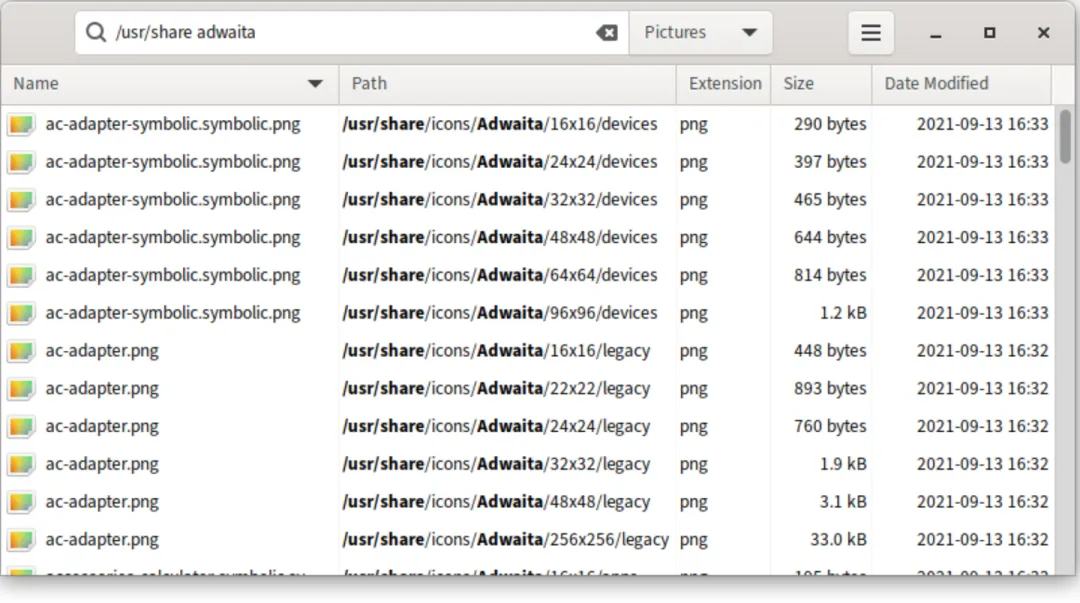
Task: Select ac-adapter-symbolic.symbolic.png in 48x48/devices
Action: [173, 238]
